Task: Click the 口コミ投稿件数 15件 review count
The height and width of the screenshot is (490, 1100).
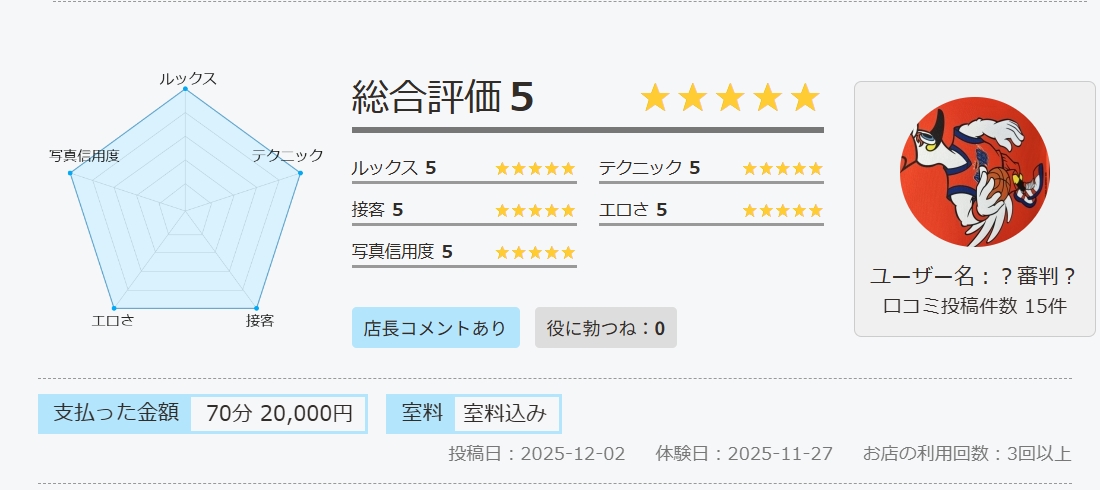Action: (974, 306)
